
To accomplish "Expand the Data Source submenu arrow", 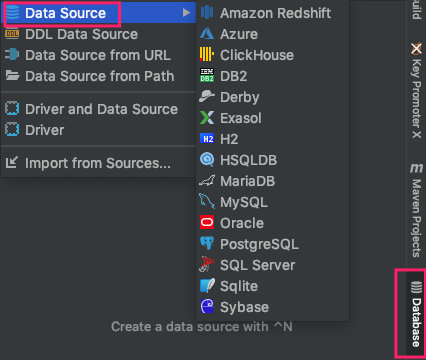I will tap(187, 13).
